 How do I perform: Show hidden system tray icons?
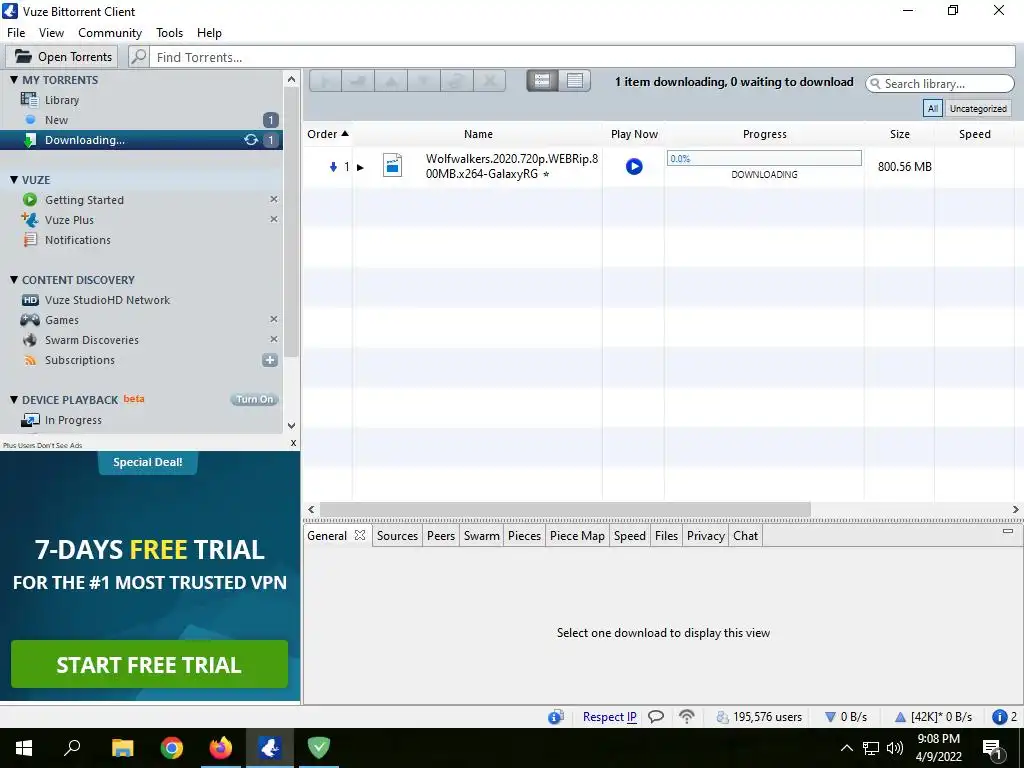(x=846, y=748)
